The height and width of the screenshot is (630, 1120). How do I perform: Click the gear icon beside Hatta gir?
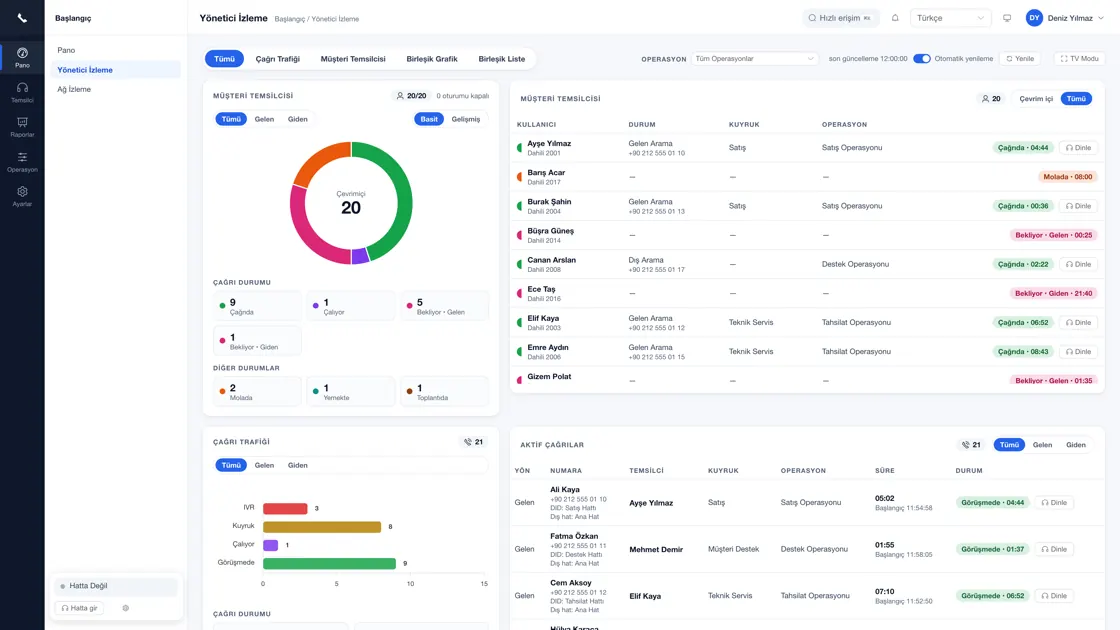[x=126, y=608]
